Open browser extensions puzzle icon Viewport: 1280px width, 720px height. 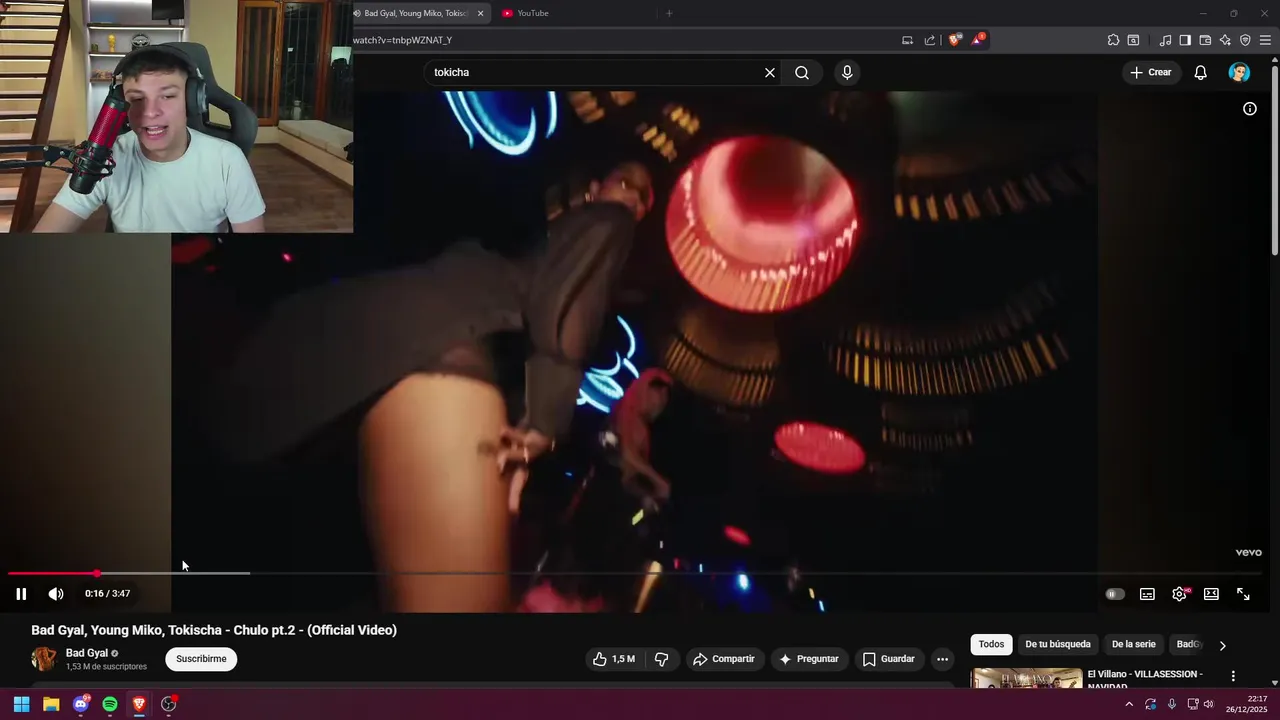coord(1113,40)
